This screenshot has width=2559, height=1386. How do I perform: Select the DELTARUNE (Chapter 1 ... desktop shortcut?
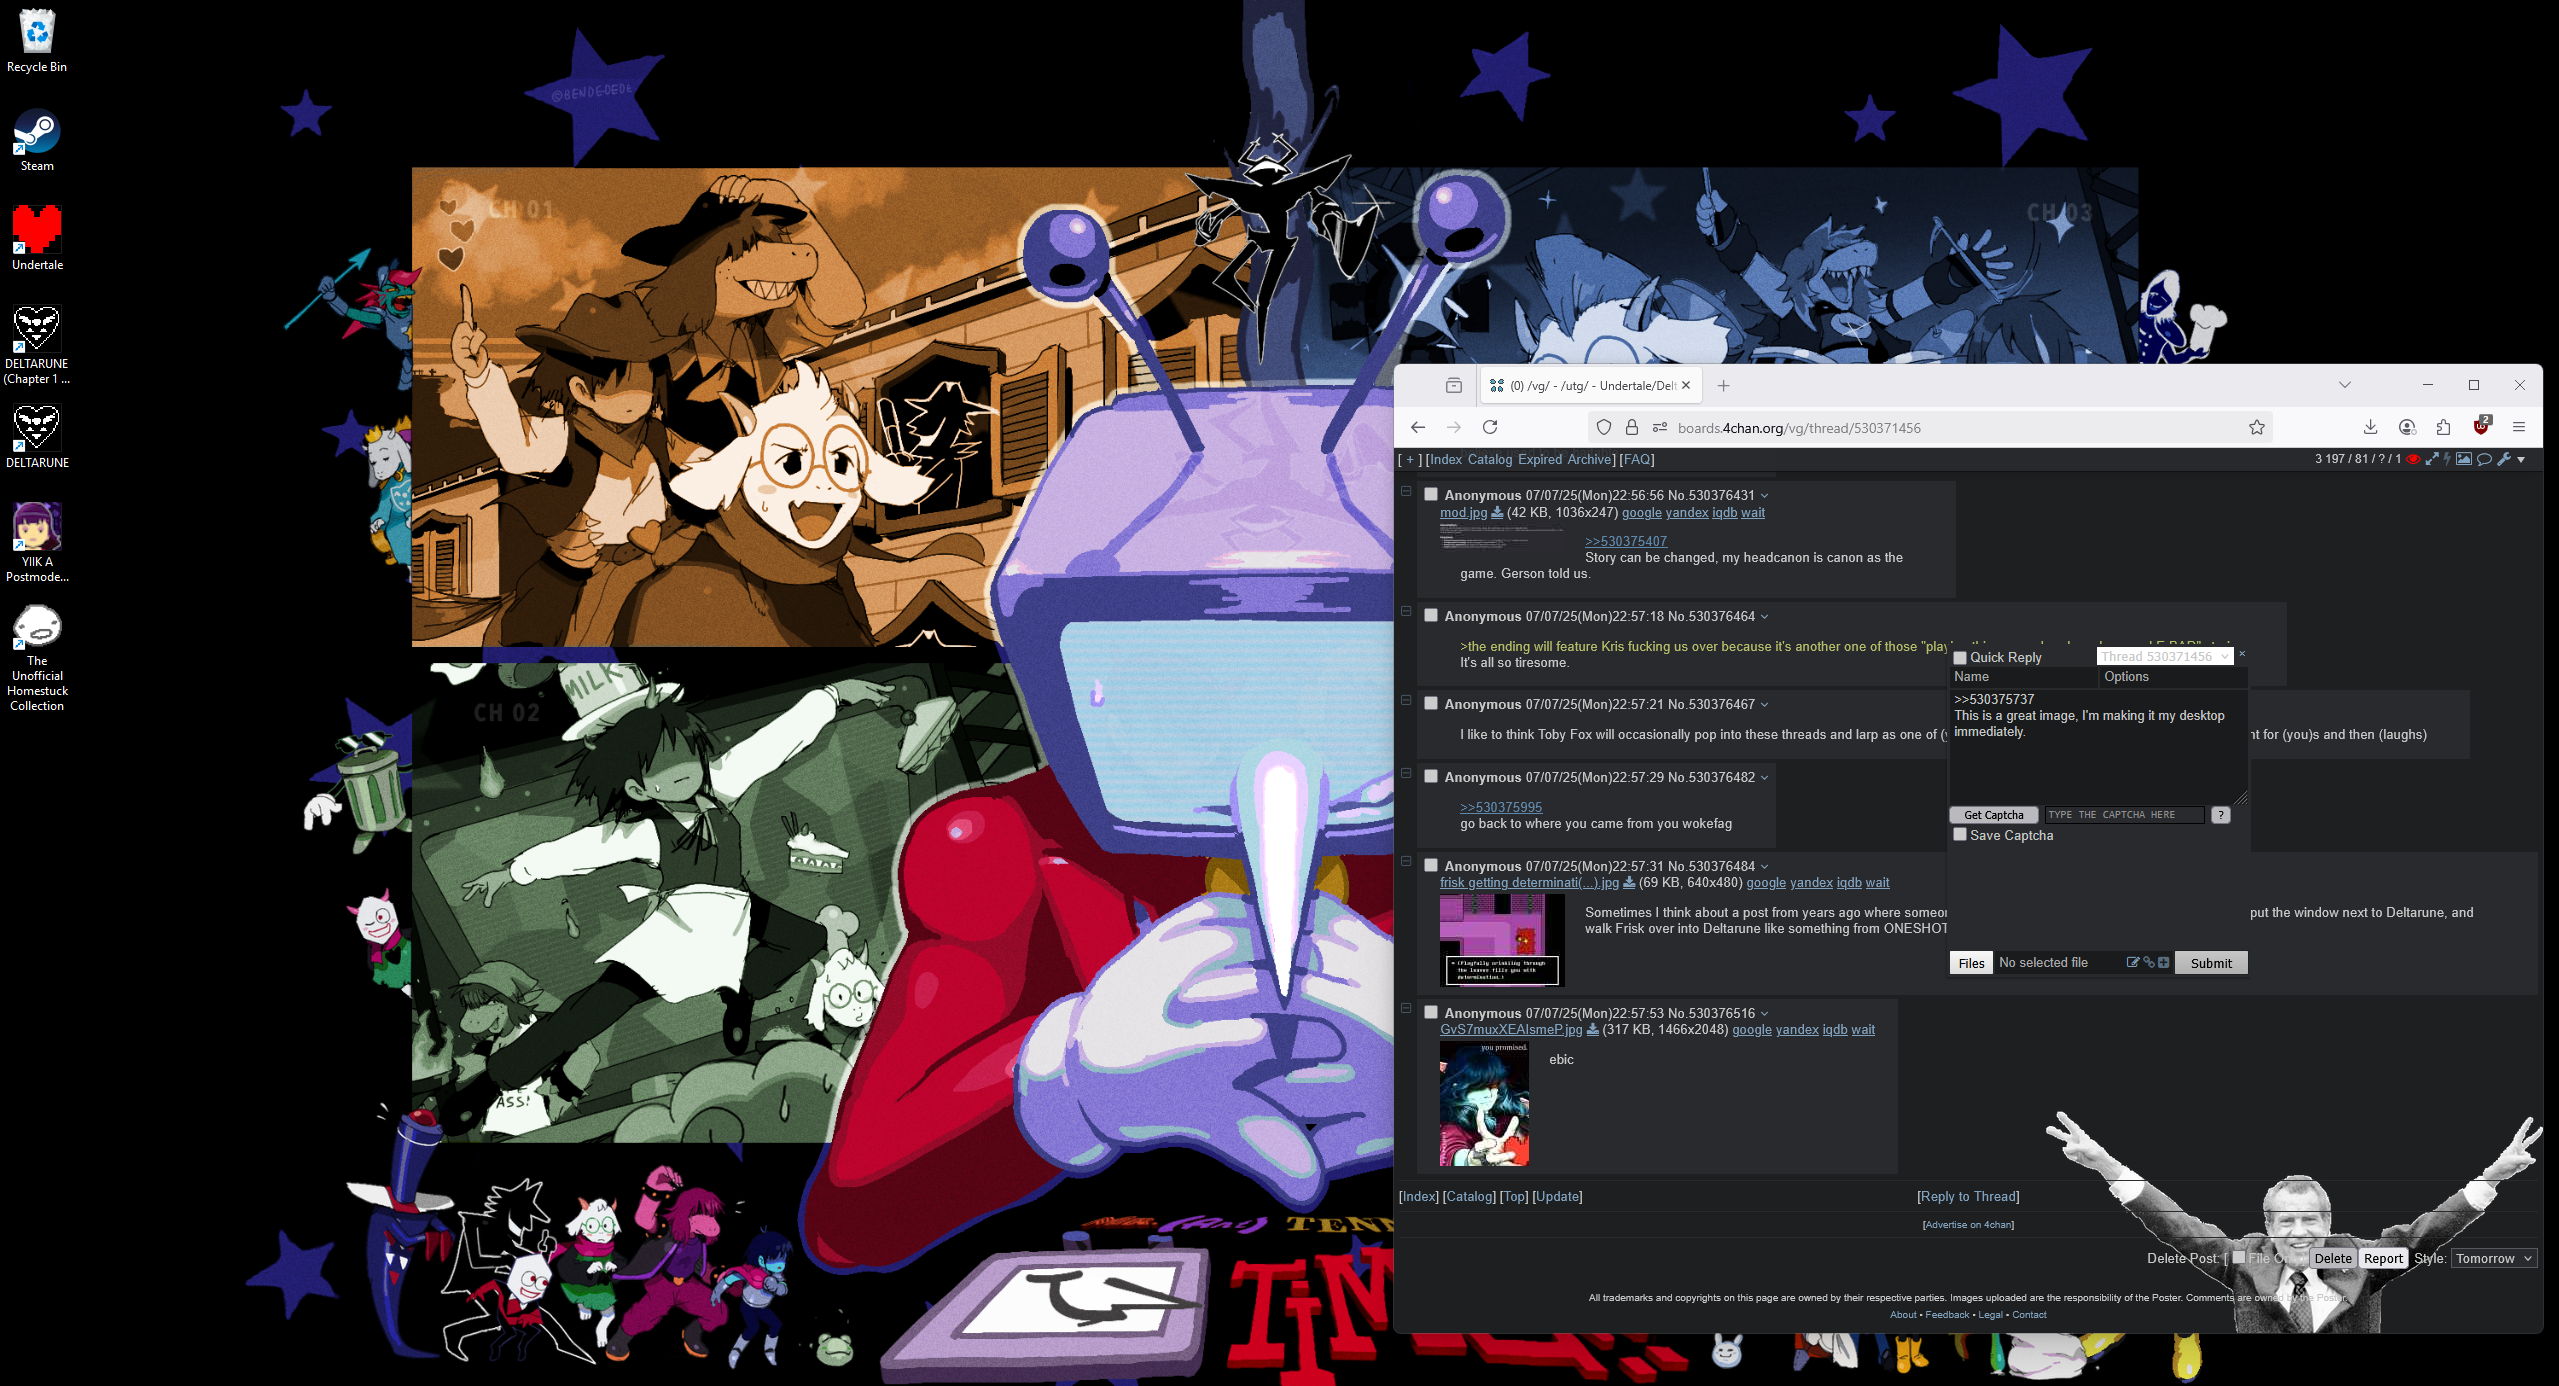point(37,345)
